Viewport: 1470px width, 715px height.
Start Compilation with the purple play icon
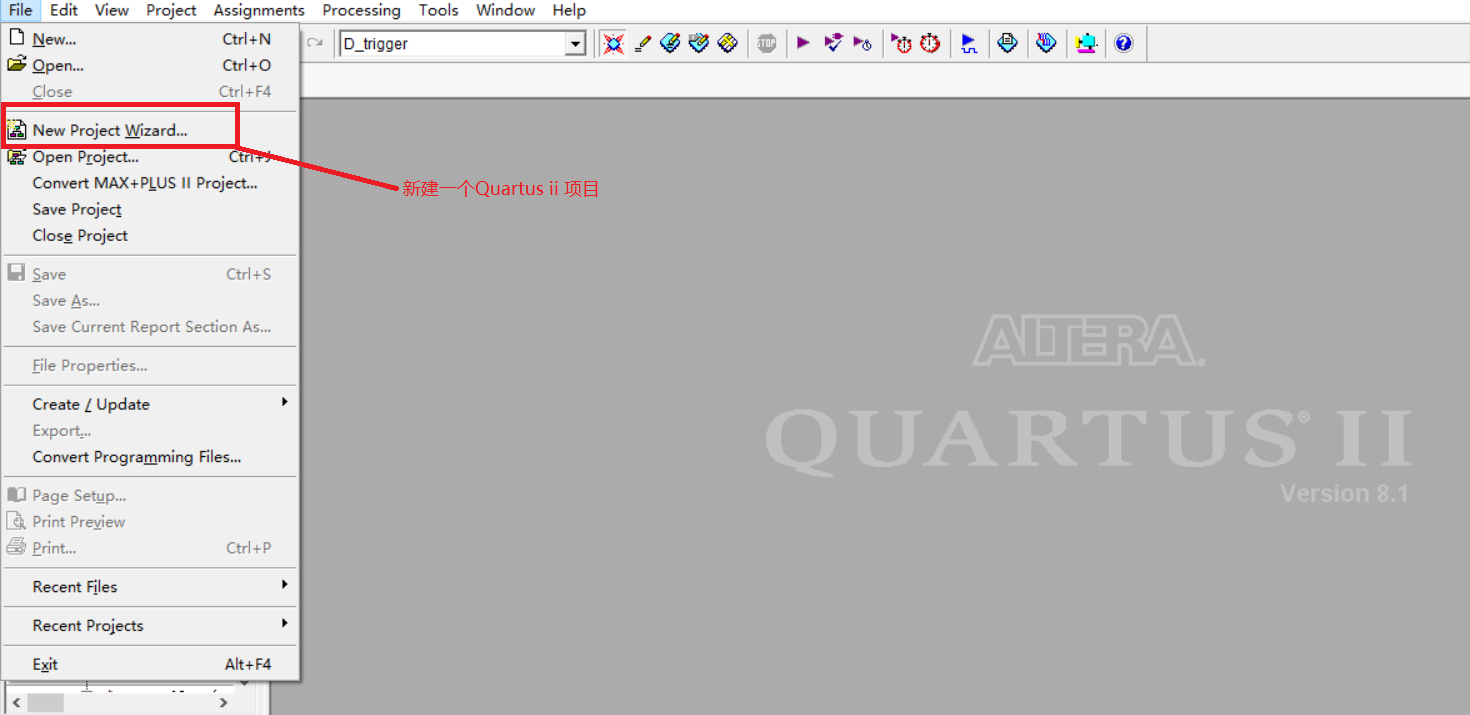click(x=803, y=42)
